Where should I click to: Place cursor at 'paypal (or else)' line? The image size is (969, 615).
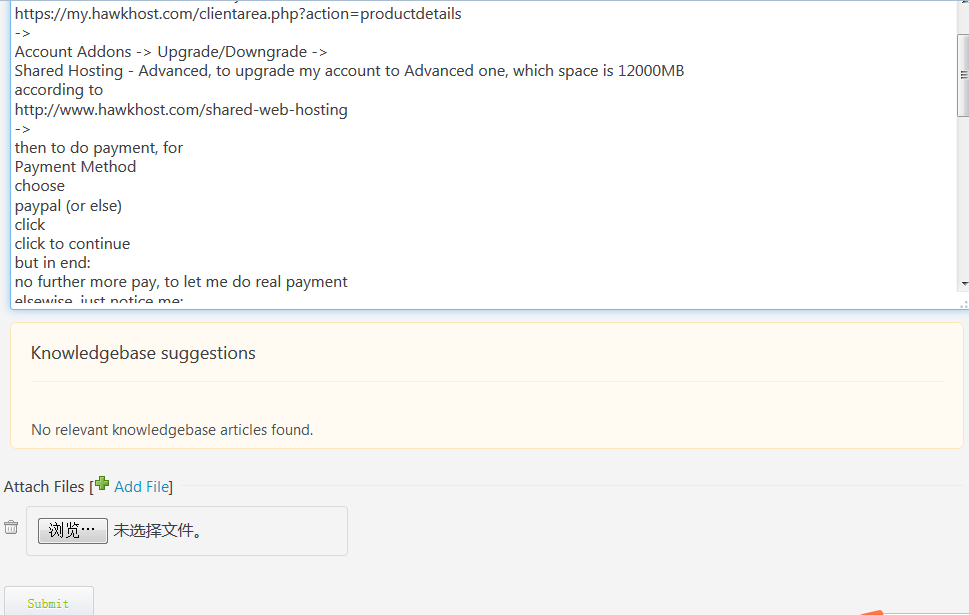[x=68, y=206]
